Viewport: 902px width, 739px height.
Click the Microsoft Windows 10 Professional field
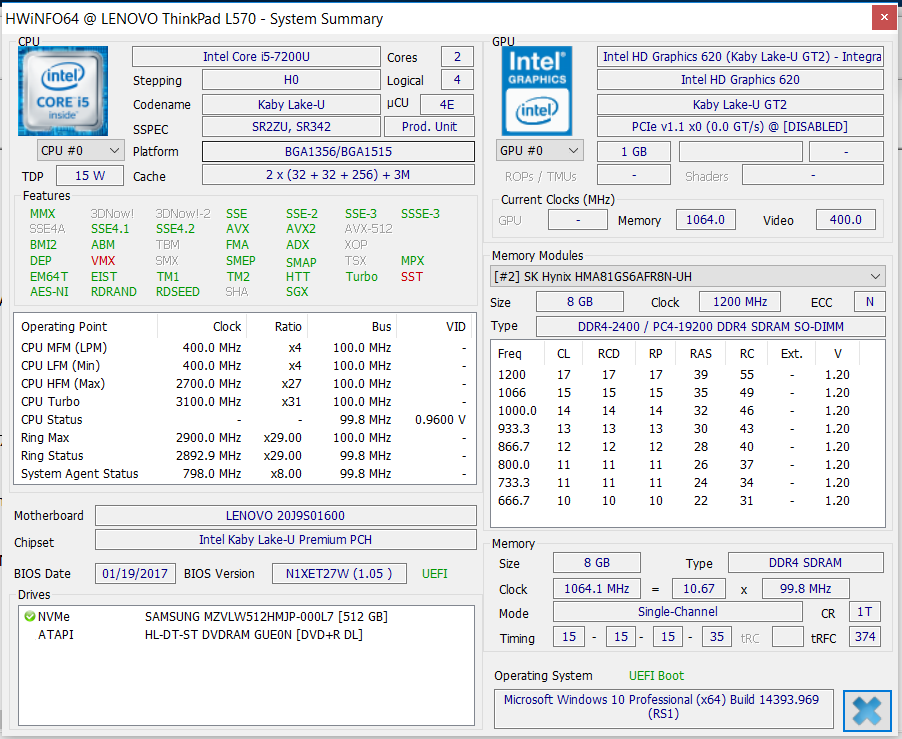coord(663,708)
